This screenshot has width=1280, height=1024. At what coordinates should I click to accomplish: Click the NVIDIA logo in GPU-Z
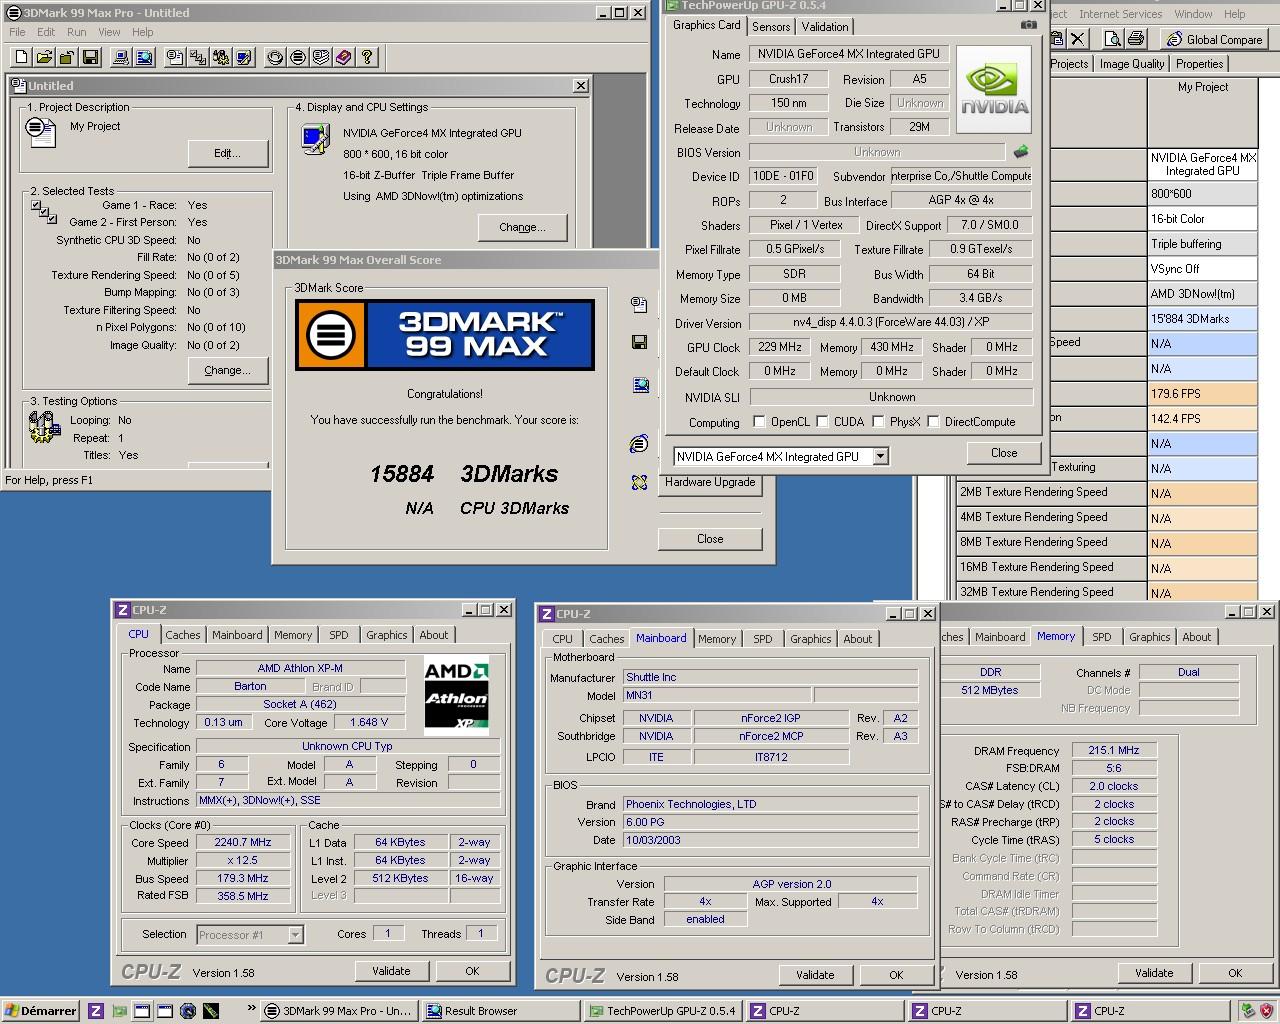(x=995, y=89)
